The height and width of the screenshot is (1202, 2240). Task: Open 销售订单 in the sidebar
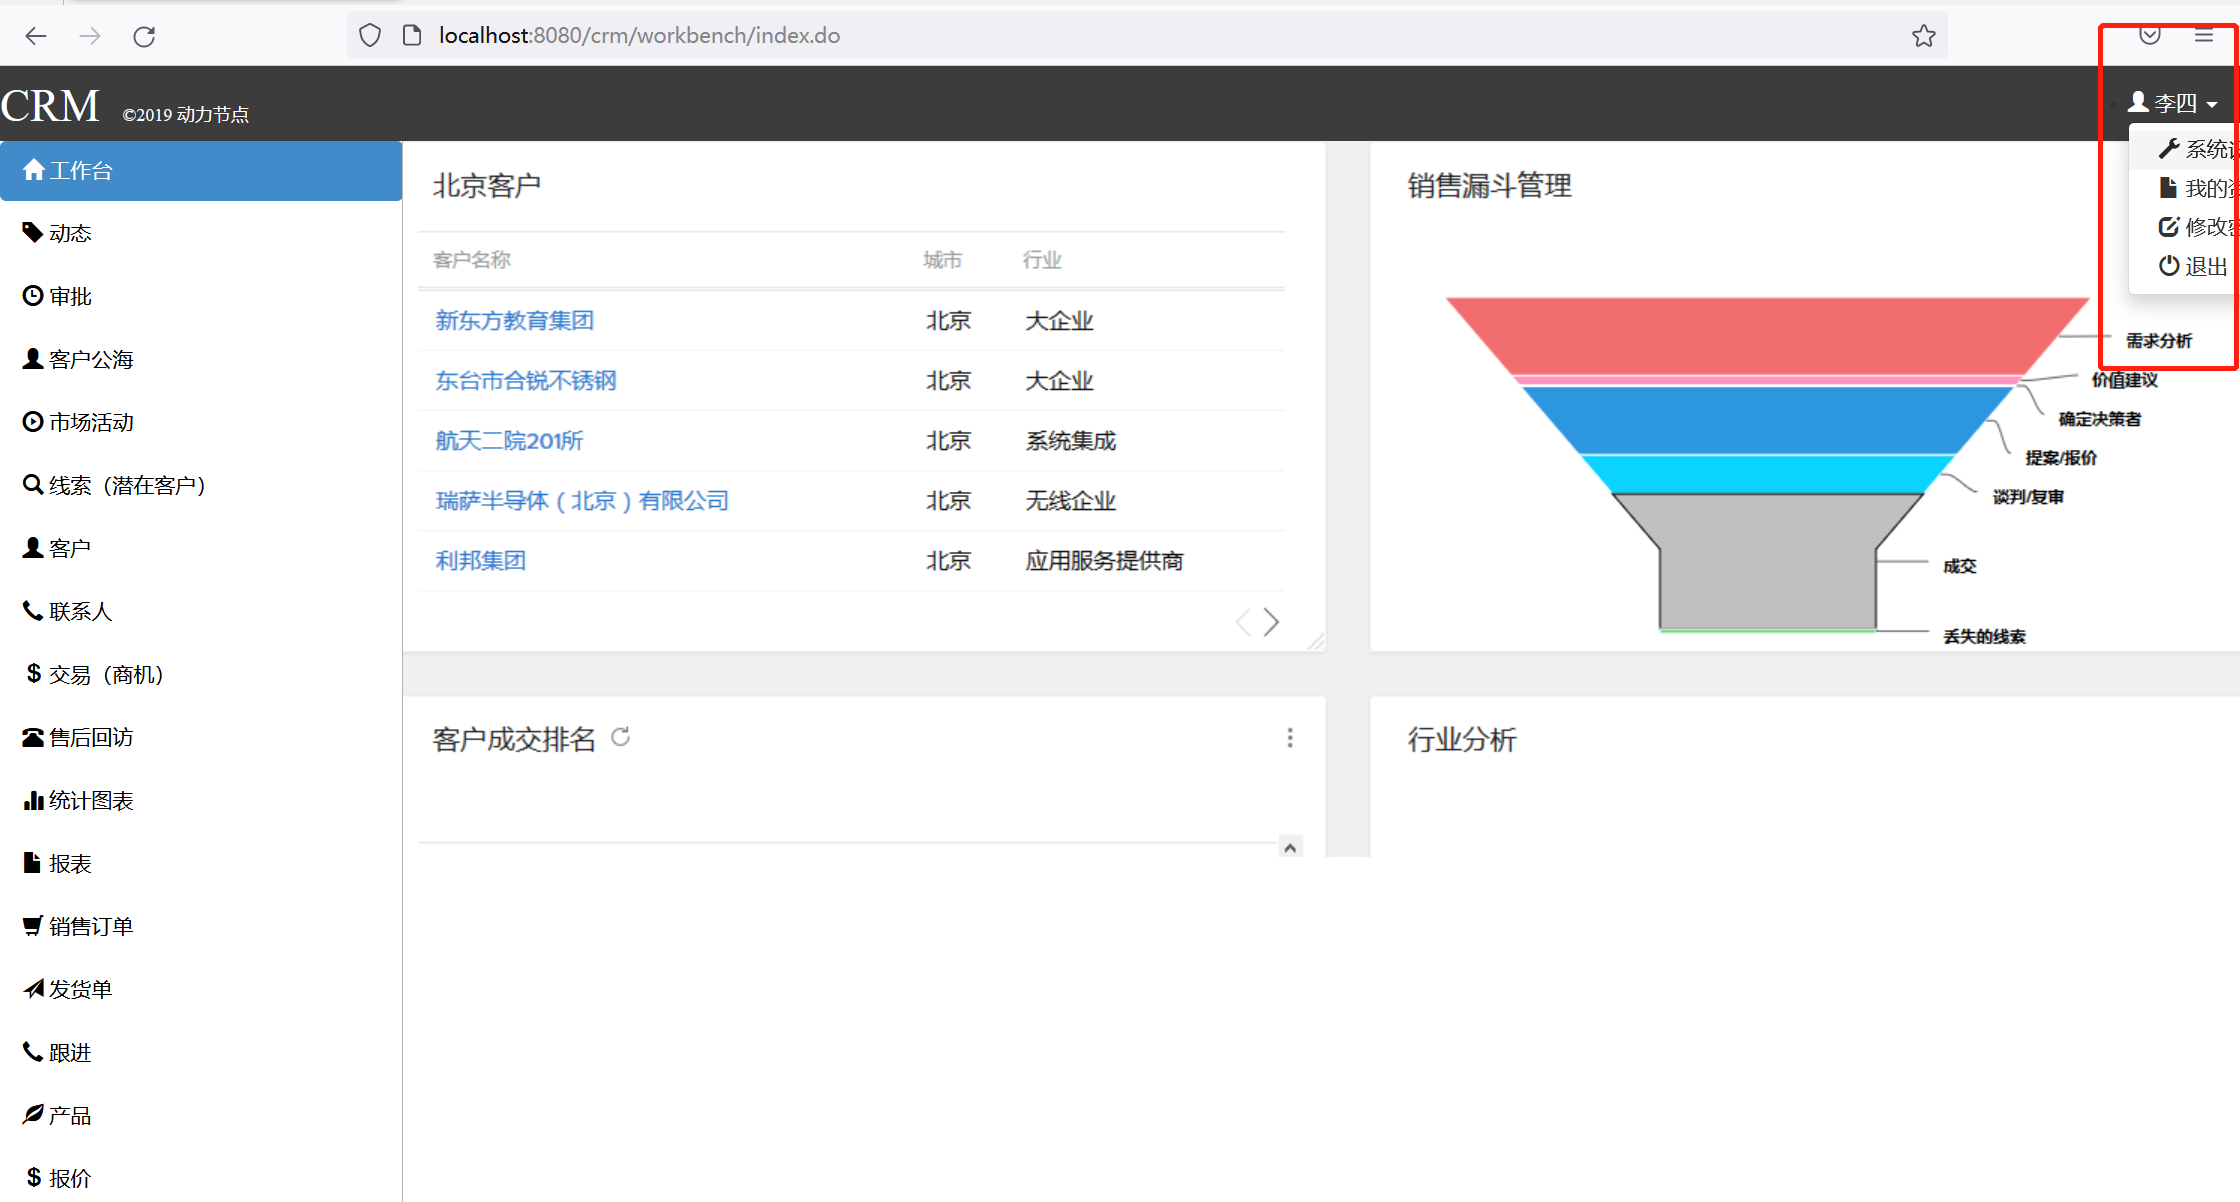[x=90, y=926]
